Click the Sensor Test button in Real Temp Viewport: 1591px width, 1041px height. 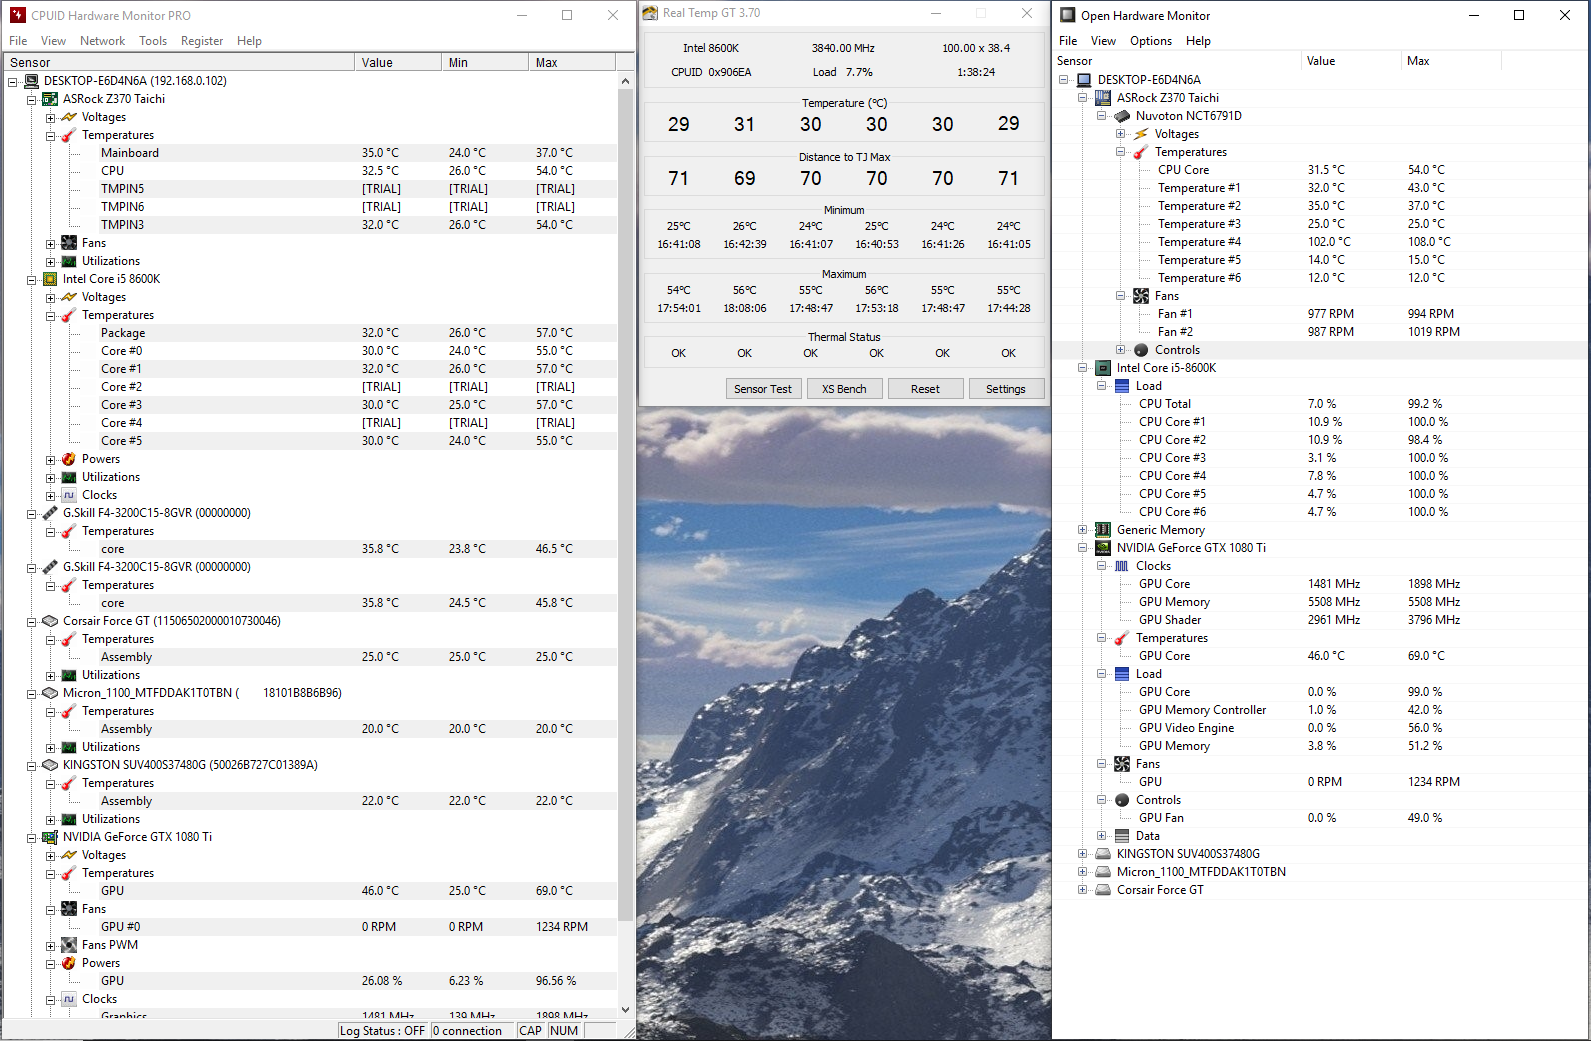point(762,389)
